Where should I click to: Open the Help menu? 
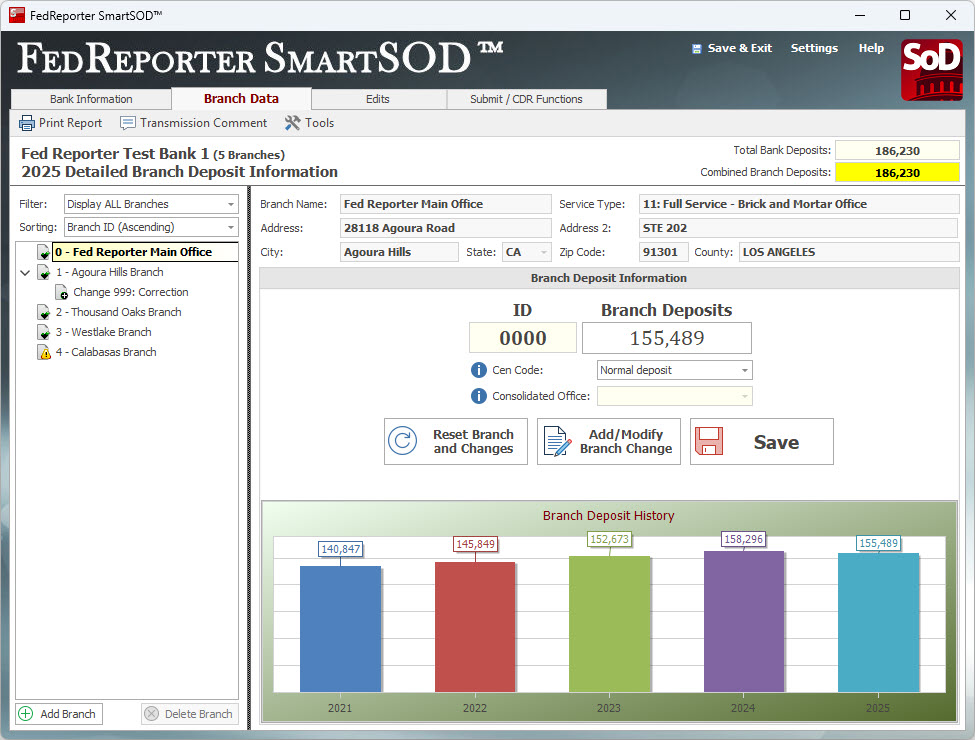click(871, 48)
